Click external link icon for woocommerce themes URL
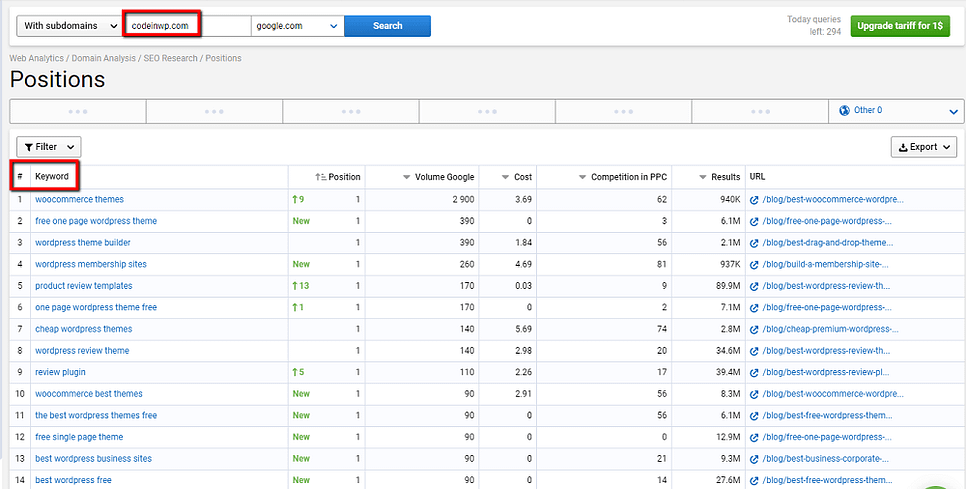This screenshot has width=966, height=489. pyautogui.click(x=754, y=200)
